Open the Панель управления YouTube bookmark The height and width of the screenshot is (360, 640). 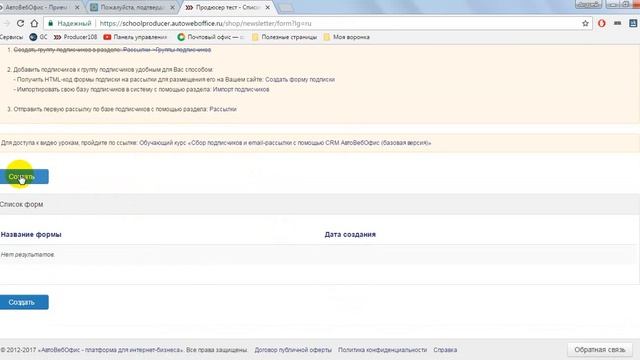pos(136,37)
